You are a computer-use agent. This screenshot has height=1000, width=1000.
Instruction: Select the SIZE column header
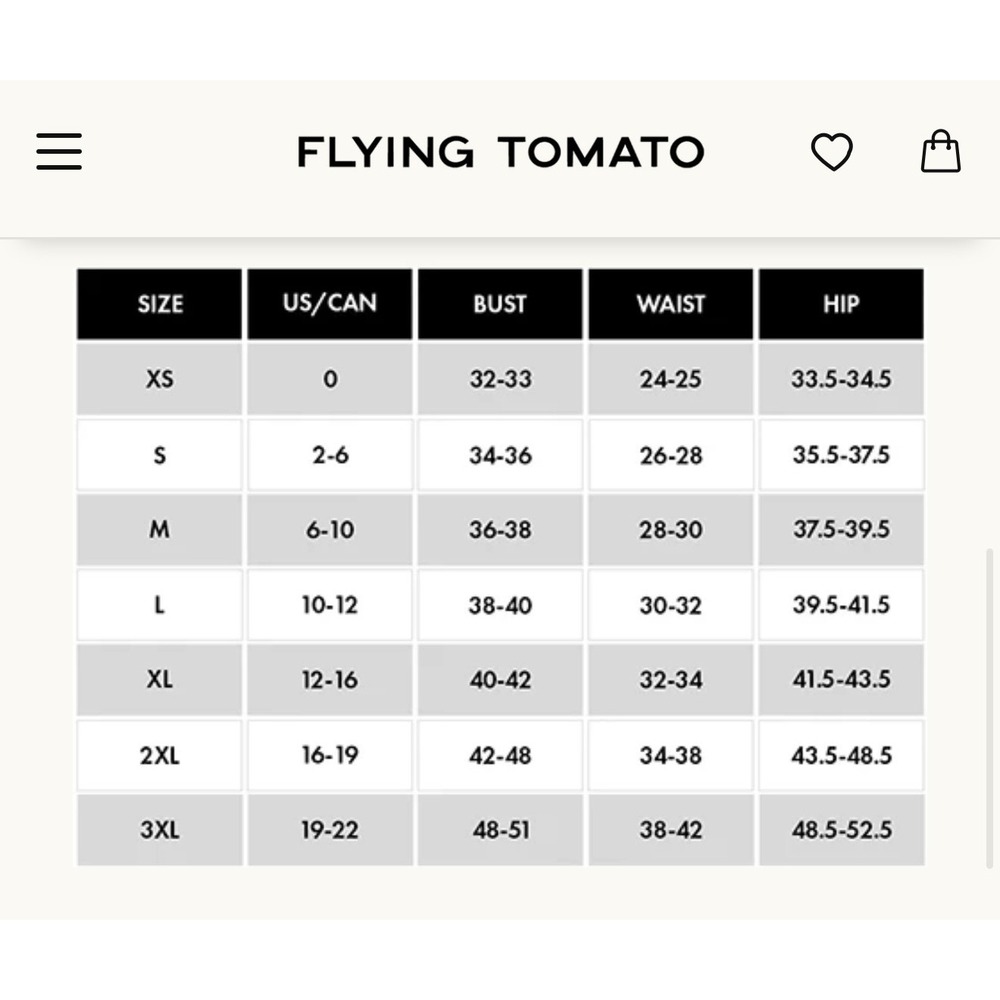159,304
